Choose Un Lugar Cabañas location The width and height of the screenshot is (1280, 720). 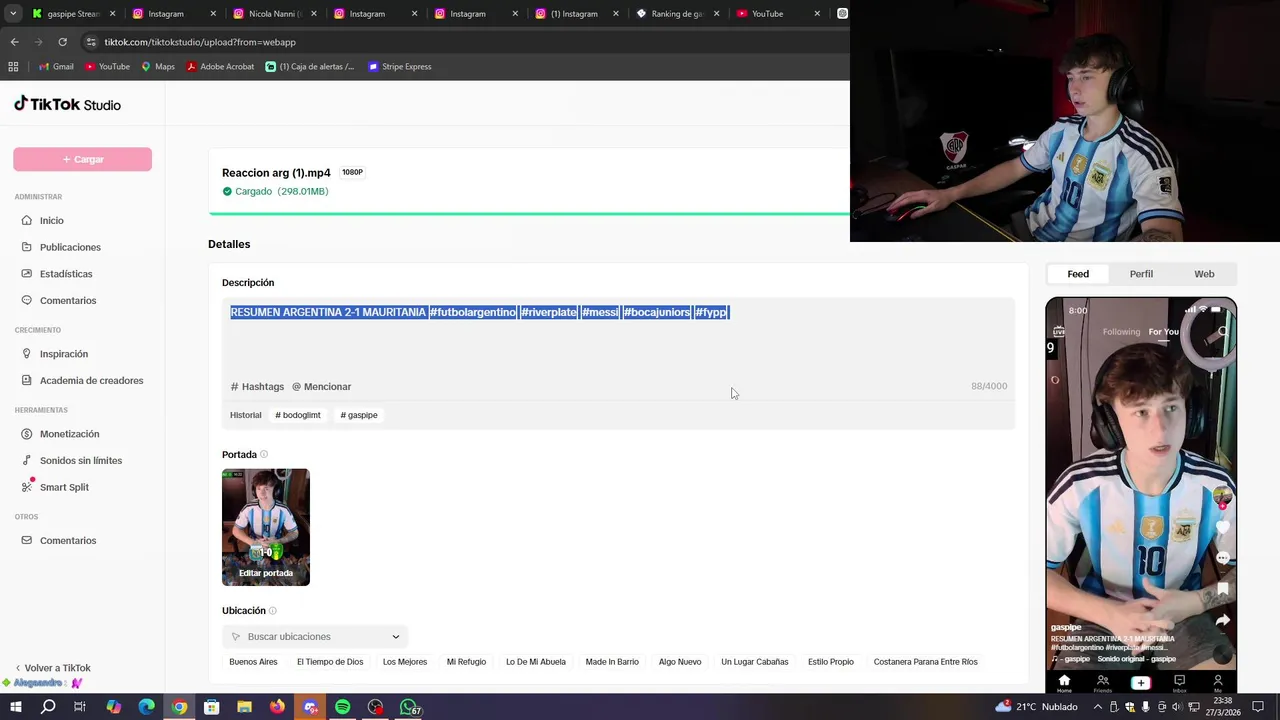click(755, 662)
